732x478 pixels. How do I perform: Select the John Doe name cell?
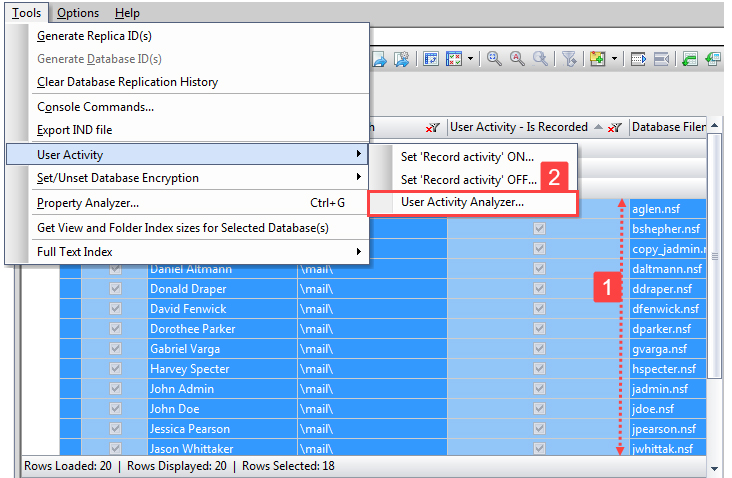pyautogui.click(x=222, y=409)
